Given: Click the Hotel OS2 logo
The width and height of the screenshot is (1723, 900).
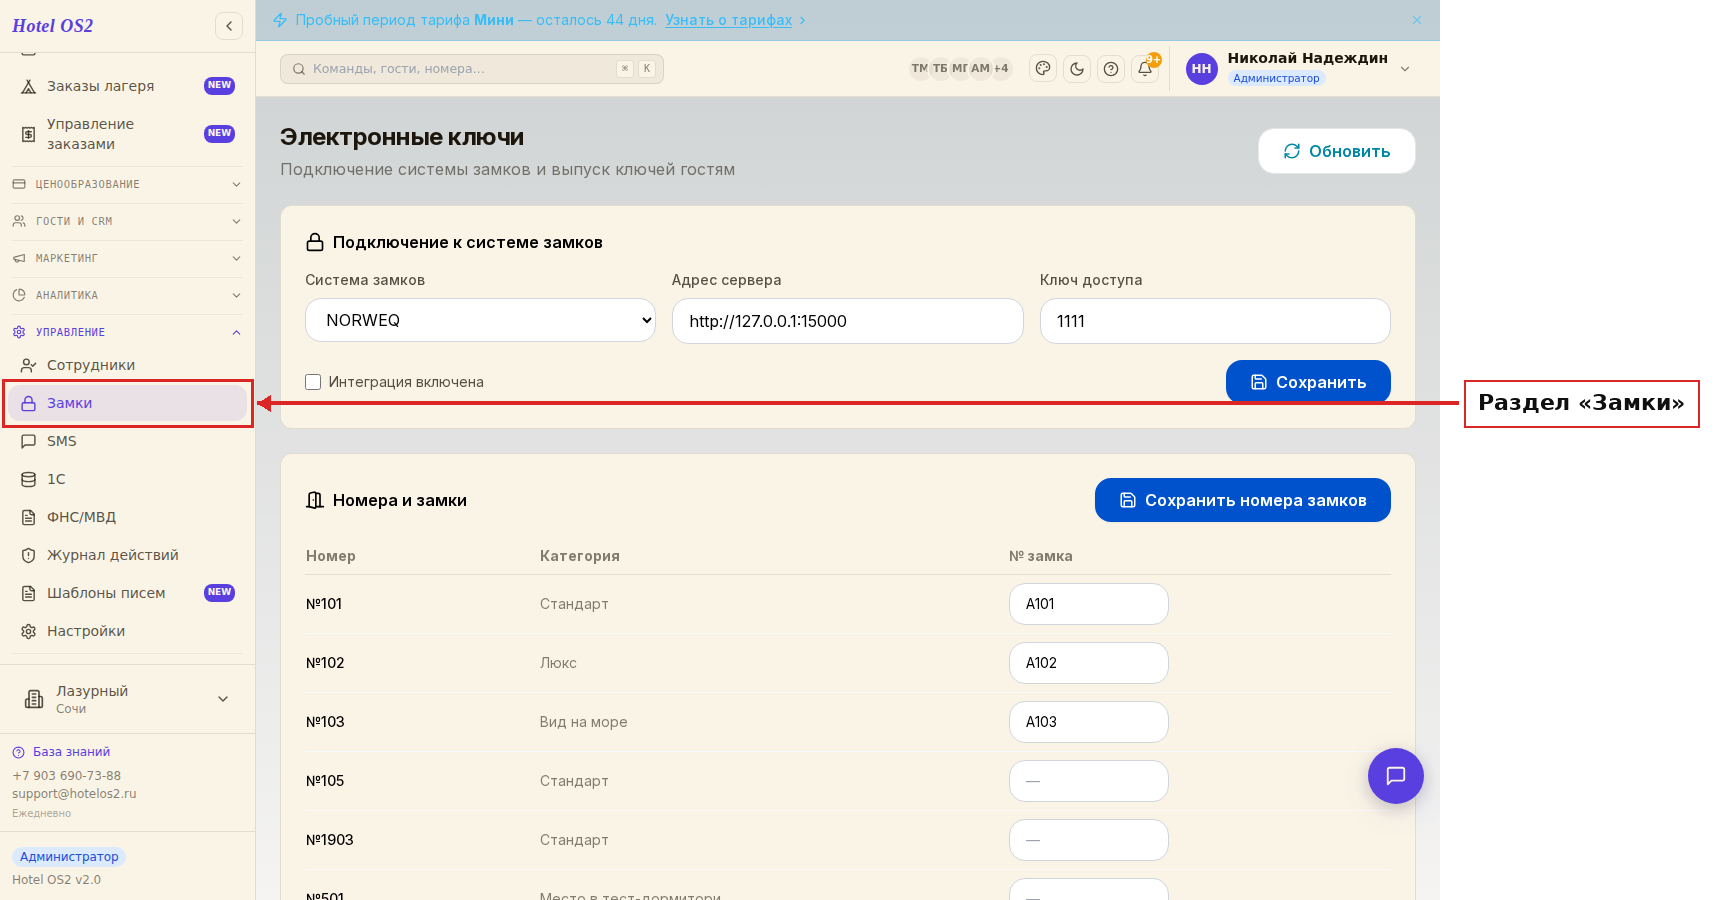Looking at the screenshot, I should 53,26.
